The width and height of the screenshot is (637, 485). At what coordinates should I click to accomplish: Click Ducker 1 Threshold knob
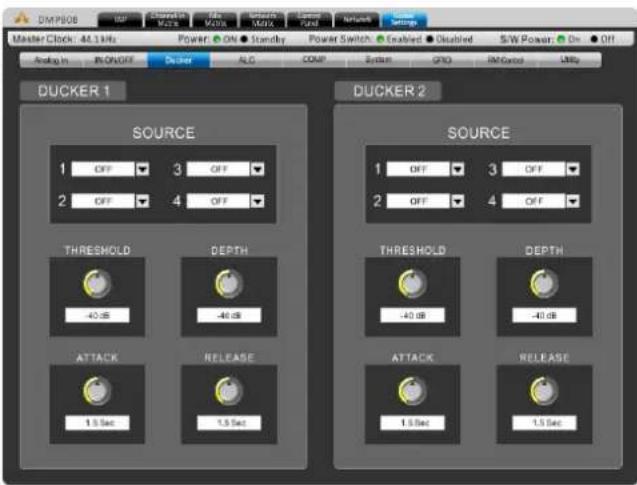[97, 283]
